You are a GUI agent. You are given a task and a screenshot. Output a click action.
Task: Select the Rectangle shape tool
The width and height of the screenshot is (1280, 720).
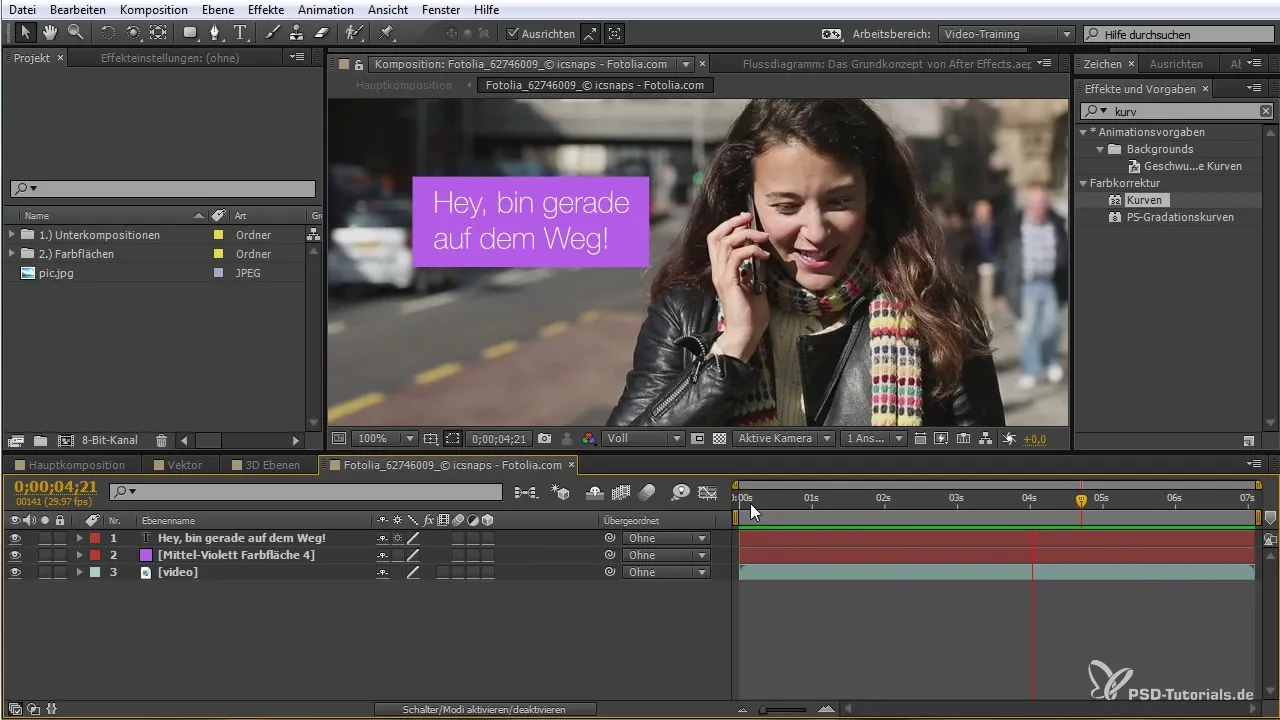(190, 33)
